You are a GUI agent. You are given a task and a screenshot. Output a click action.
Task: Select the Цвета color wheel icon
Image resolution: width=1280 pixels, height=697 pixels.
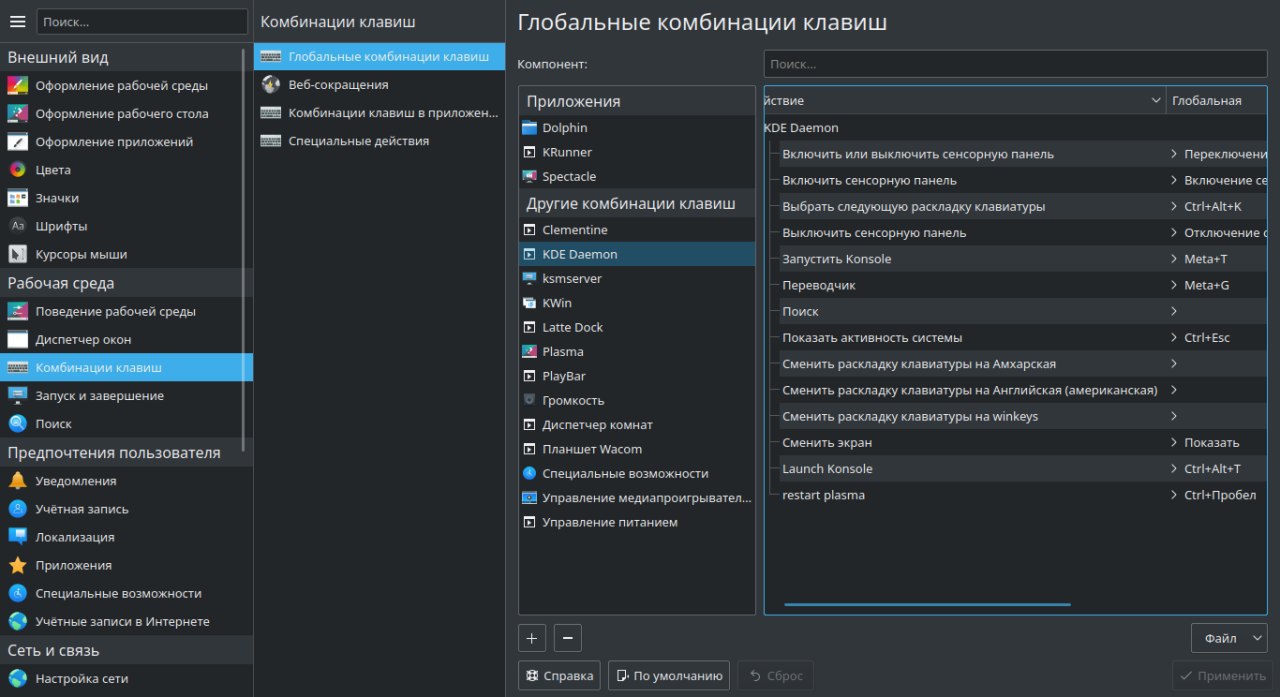pos(17,169)
